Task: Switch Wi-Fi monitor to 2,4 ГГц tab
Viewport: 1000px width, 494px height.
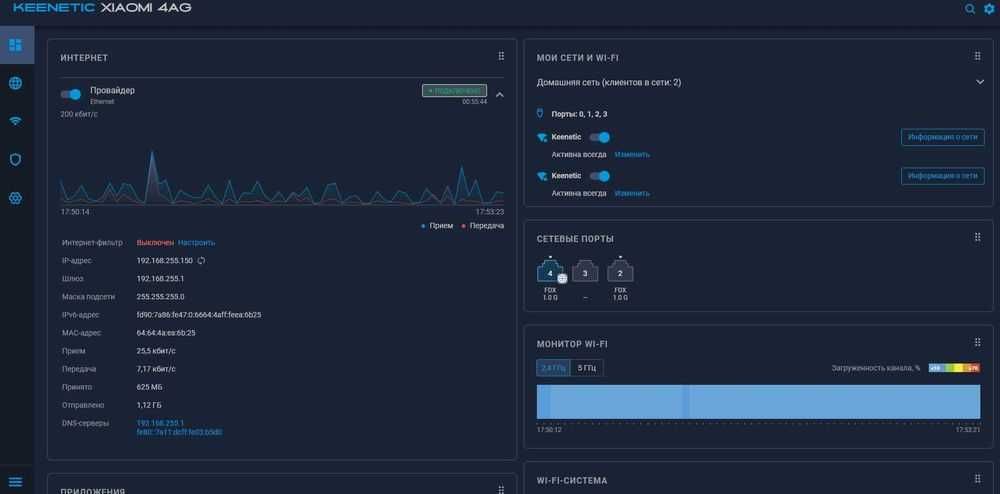Action: pyautogui.click(x=553, y=368)
